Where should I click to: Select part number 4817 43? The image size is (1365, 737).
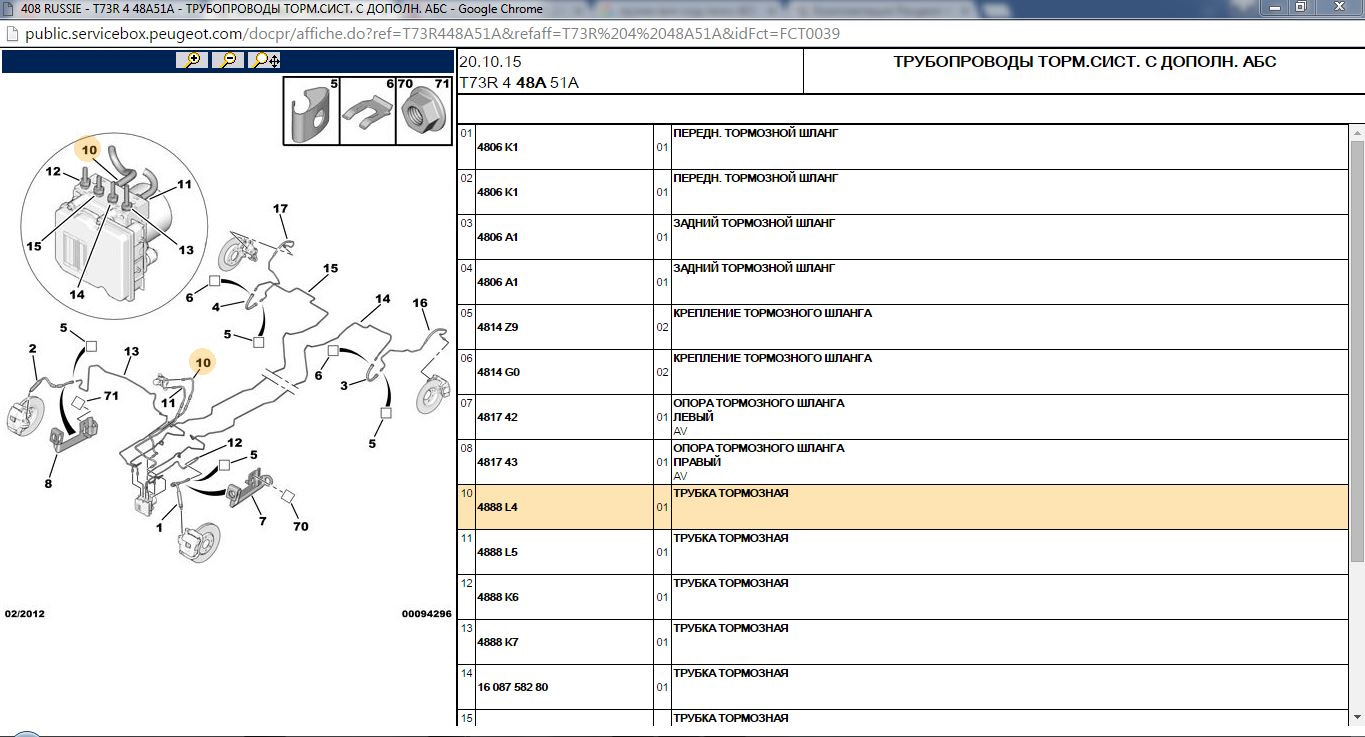coord(497,462)
